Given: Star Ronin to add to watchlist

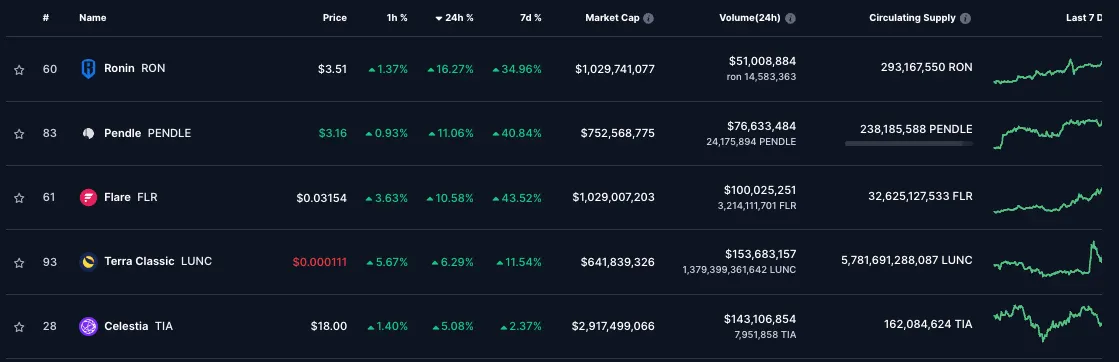Looking at the screenshot, I should click(x=19, y=69).
